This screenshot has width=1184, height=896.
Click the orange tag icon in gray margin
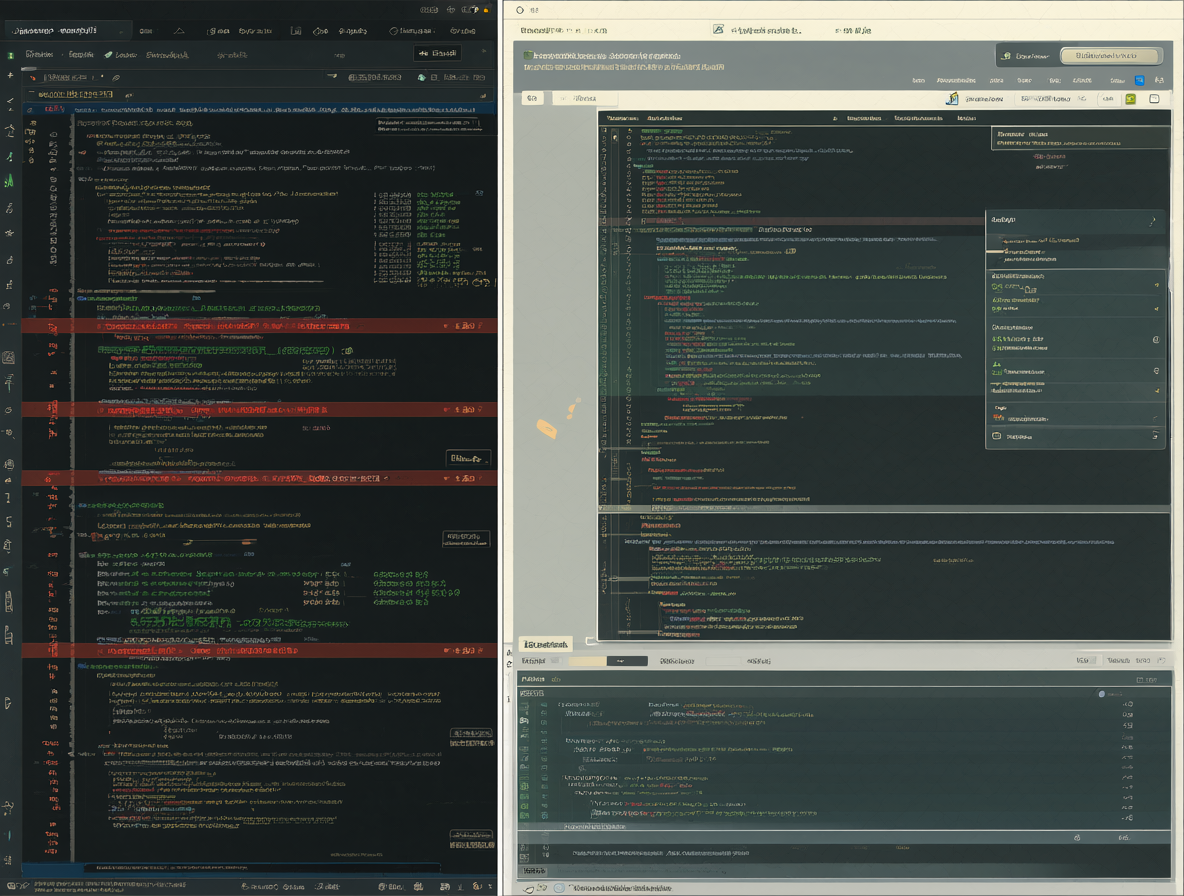[547, 430]
